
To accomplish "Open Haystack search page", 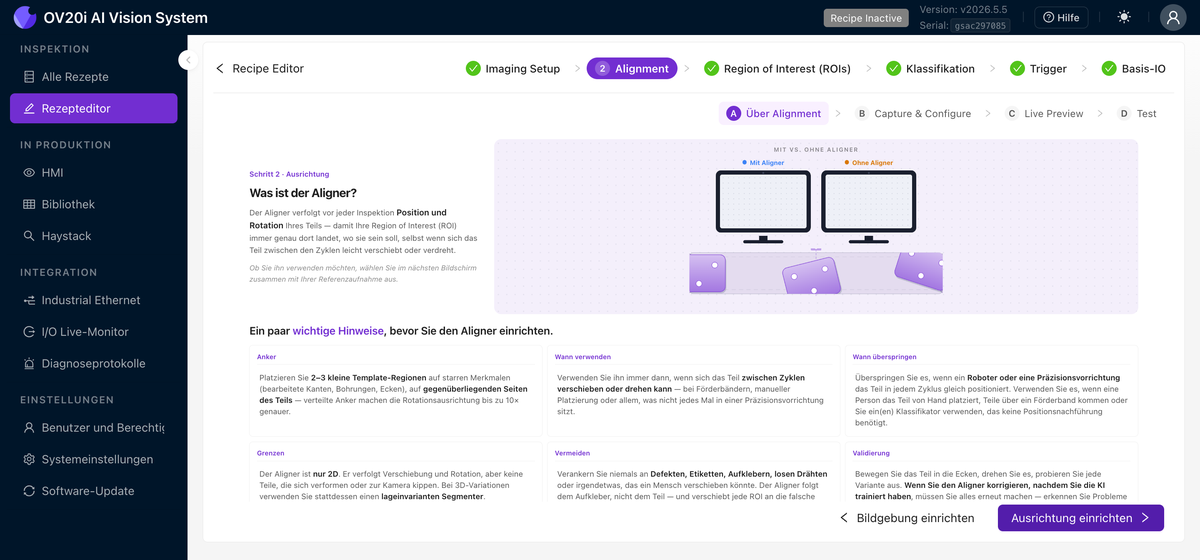I will pyautogui.click(x=94, y=236).
